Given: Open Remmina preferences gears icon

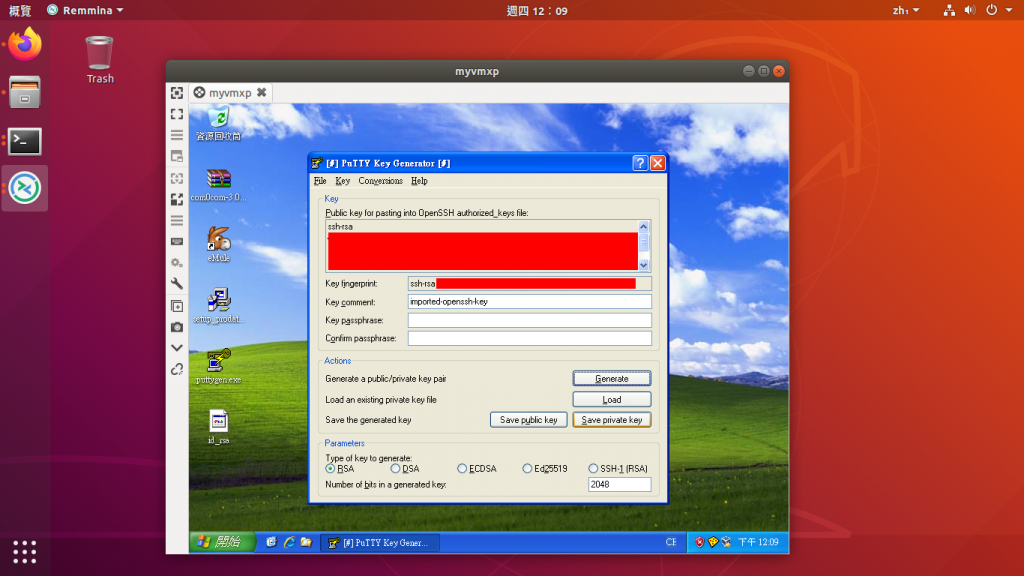Looking at the screenshot, I should [x=177, y=263].
